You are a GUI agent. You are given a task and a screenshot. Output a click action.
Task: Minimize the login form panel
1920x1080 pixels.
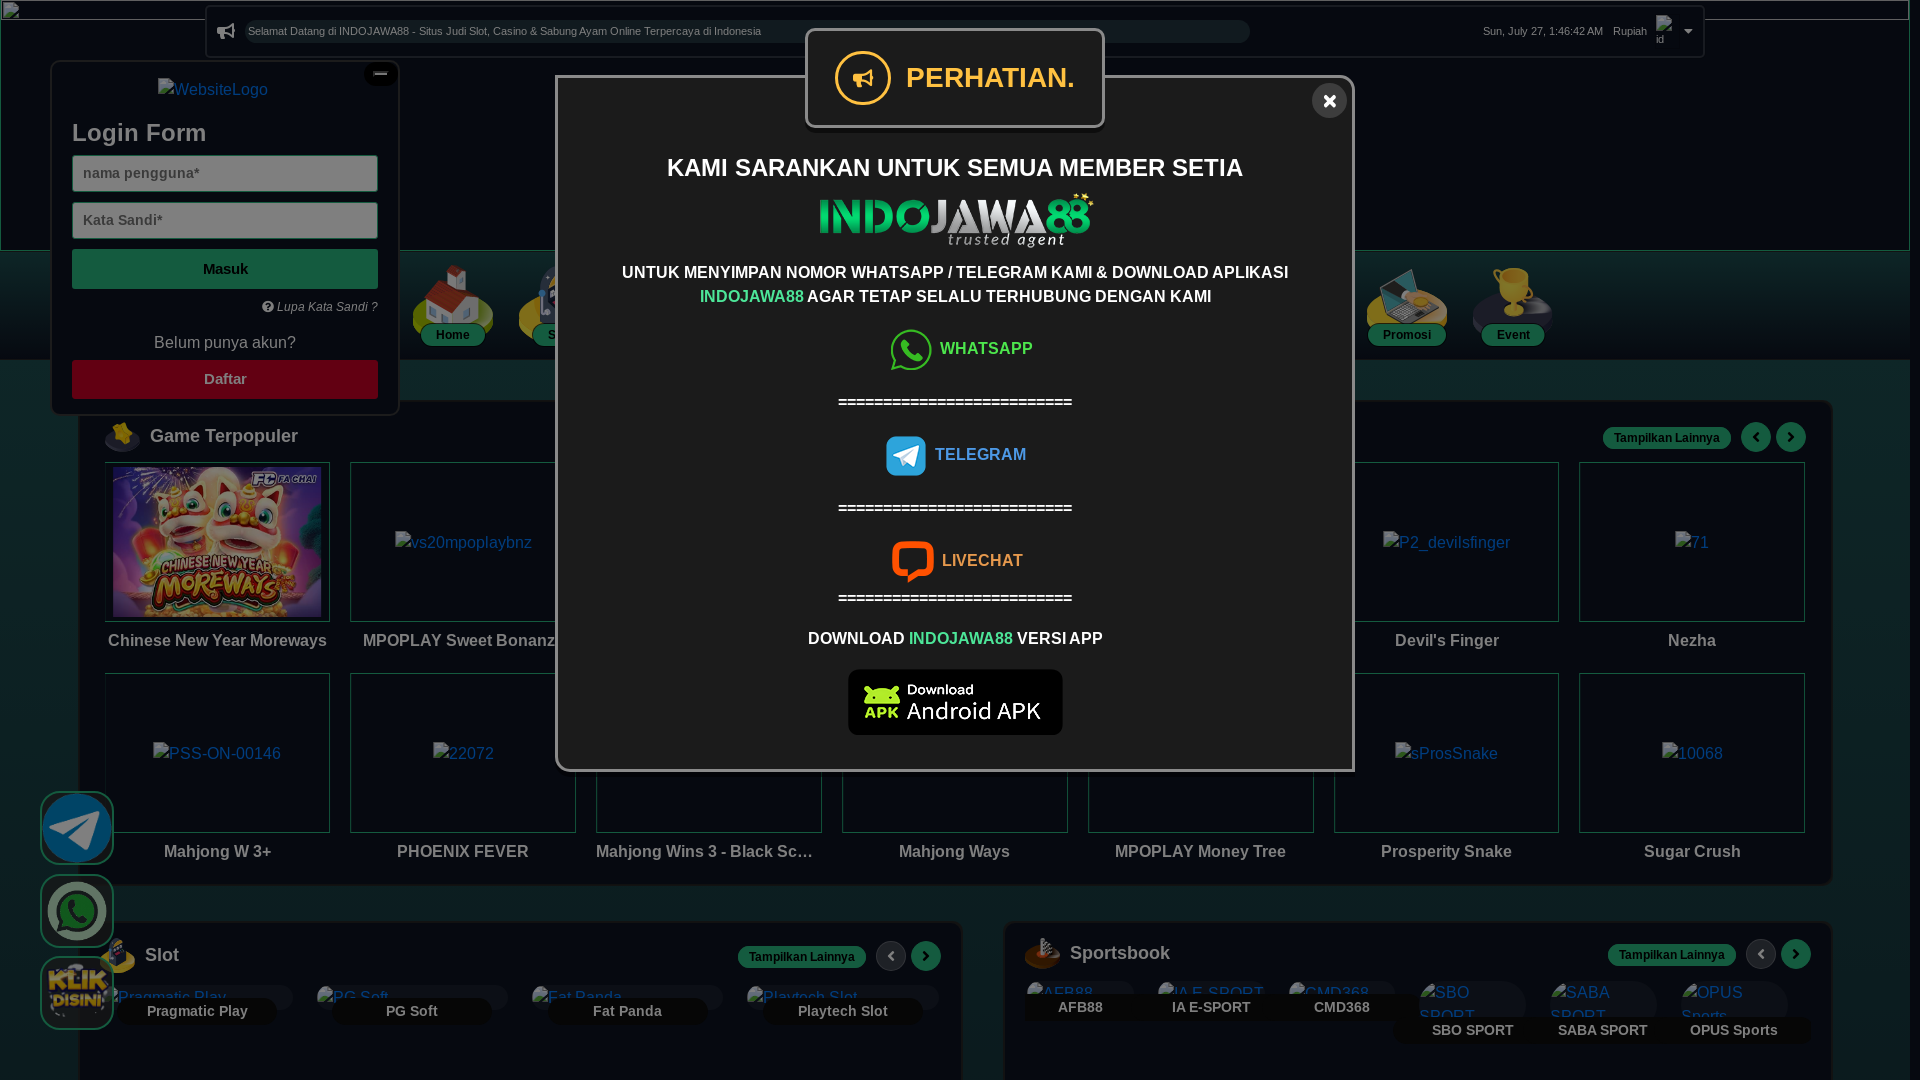click(x=380, y=74)
